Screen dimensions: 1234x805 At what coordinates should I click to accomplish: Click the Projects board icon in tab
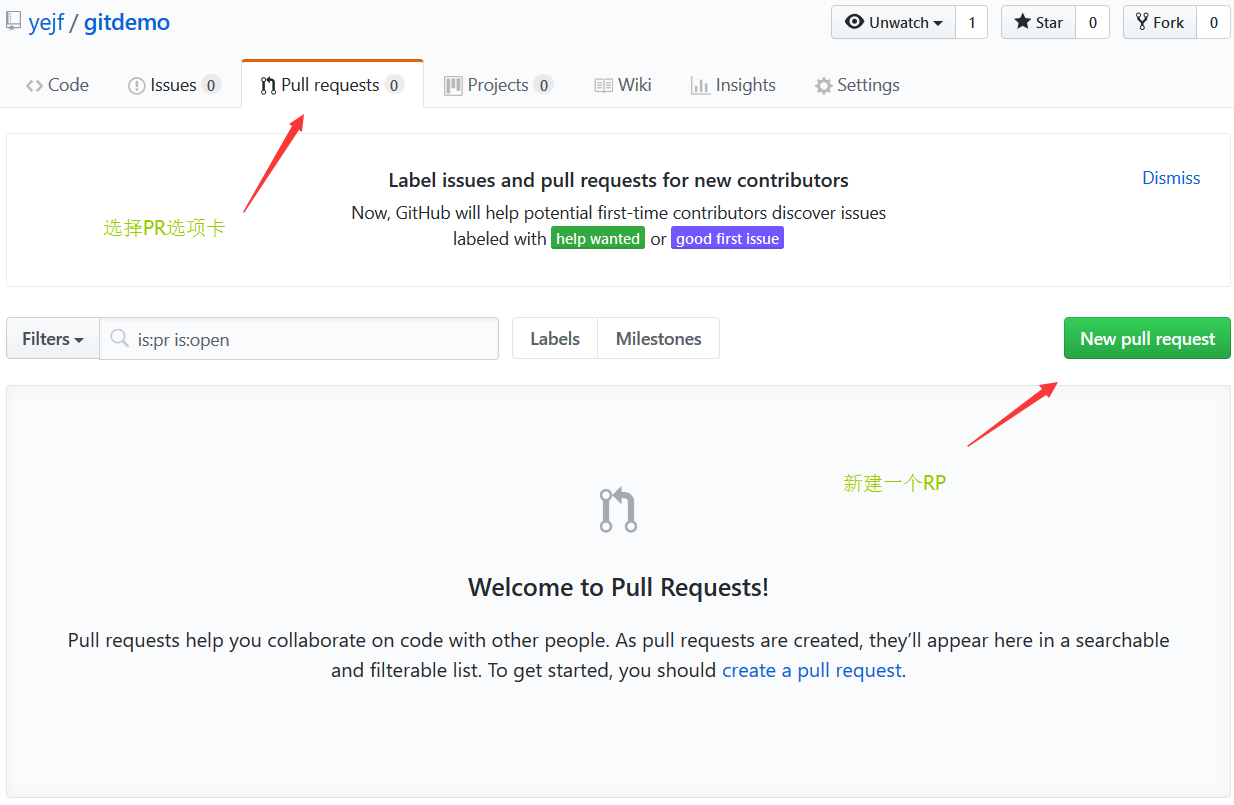click(453, 86)
